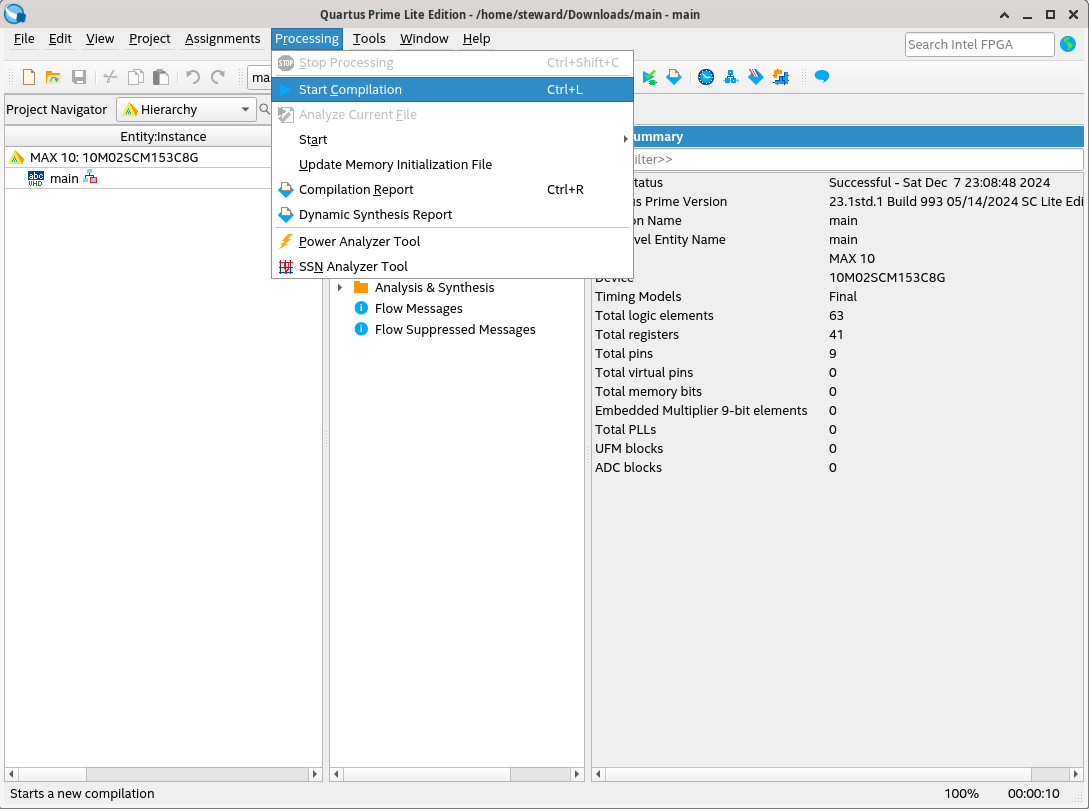Screen dimensions: 1089x809
Task: Click the Save floppy disk icon
Action: [79, 77]
